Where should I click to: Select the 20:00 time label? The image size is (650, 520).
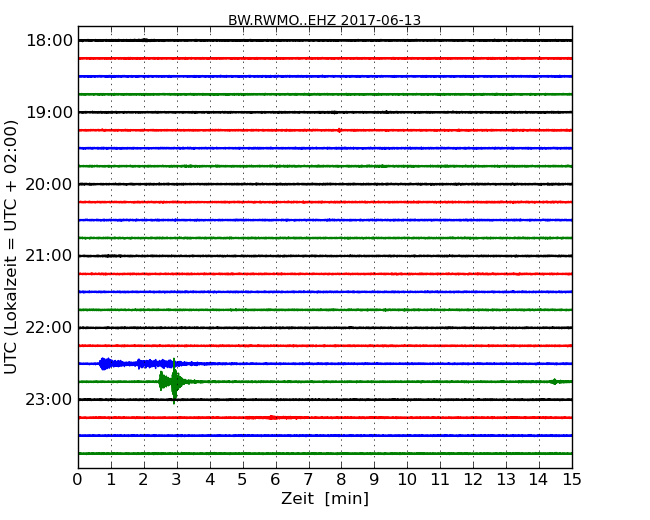click(x=49, y=184)
